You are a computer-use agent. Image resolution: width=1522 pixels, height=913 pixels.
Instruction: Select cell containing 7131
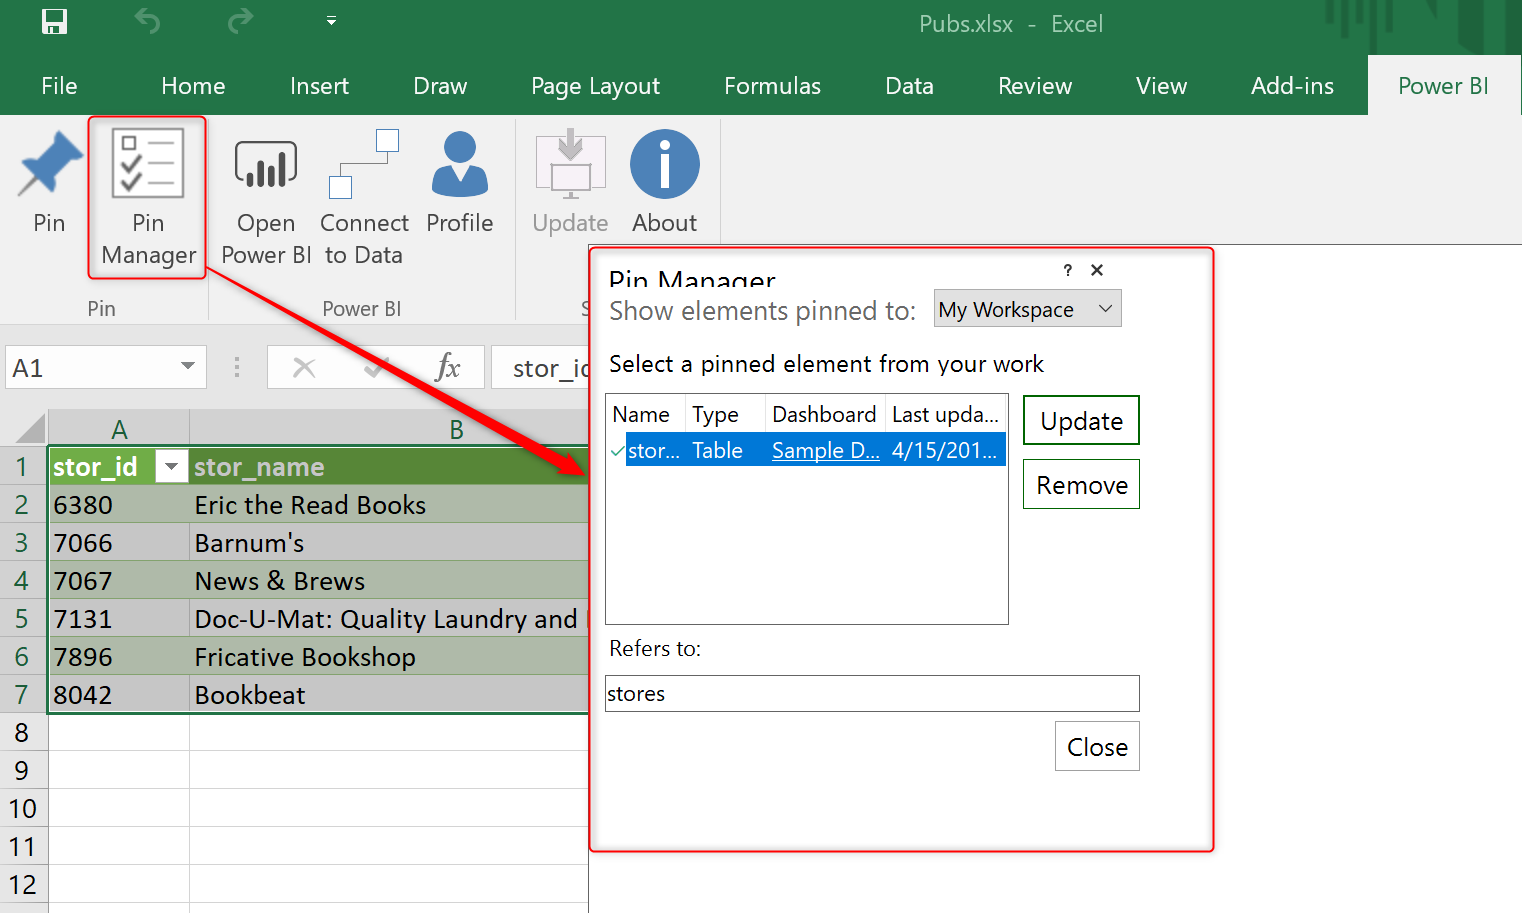coord(119,619)
